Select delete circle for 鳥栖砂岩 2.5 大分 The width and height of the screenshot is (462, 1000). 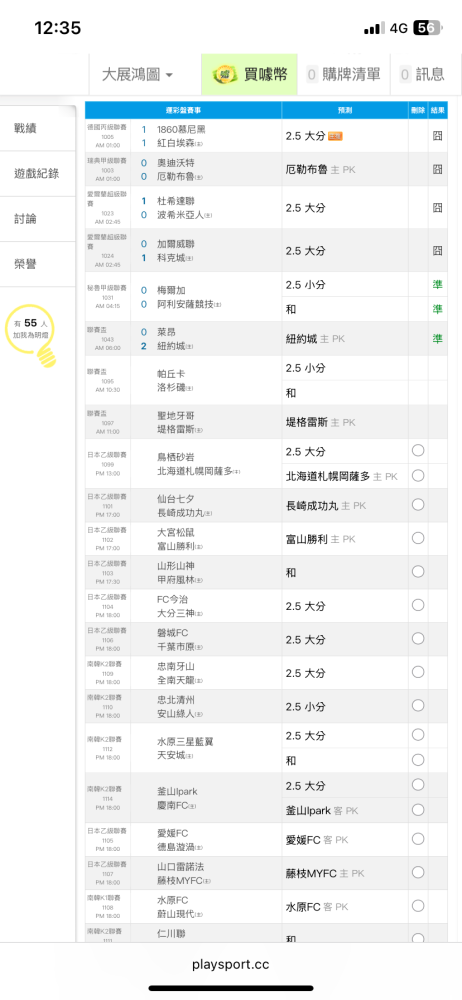pos(418,451)
